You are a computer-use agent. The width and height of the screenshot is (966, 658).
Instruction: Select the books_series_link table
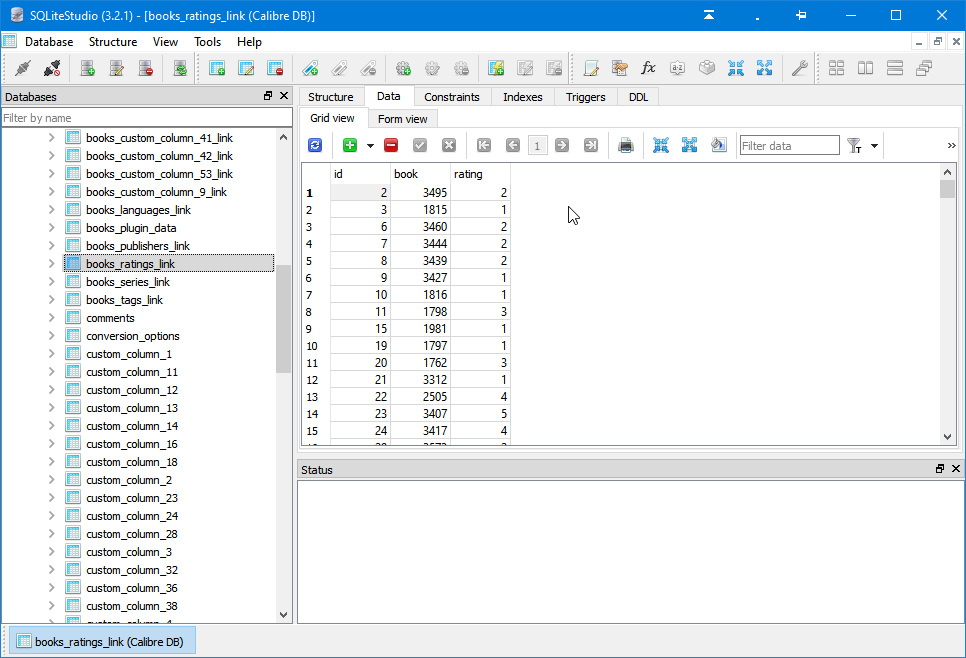127,282
